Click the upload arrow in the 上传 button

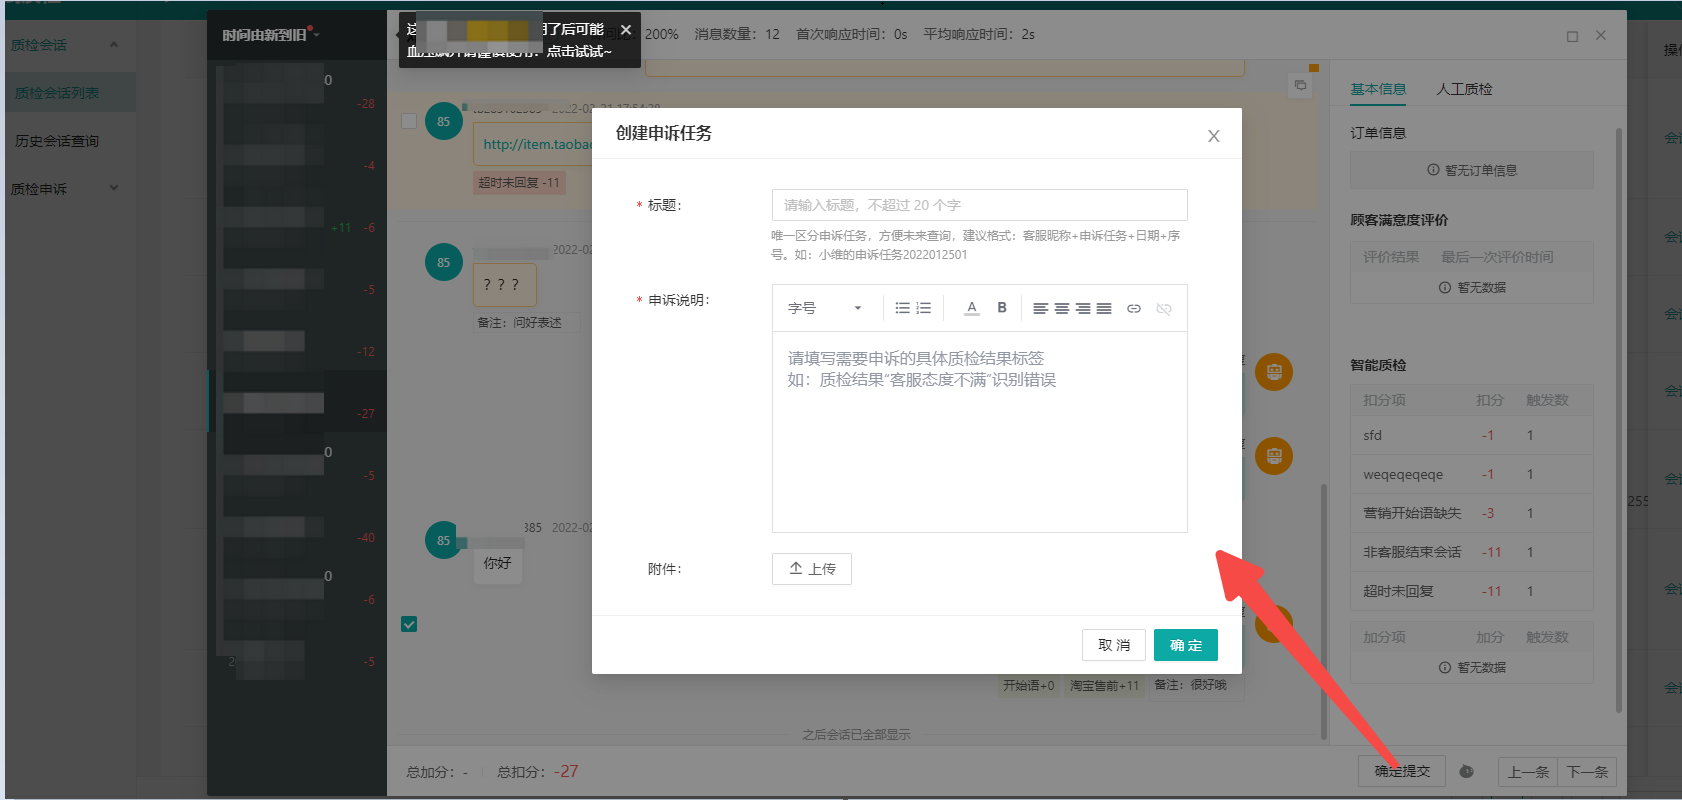pos(796,568)
